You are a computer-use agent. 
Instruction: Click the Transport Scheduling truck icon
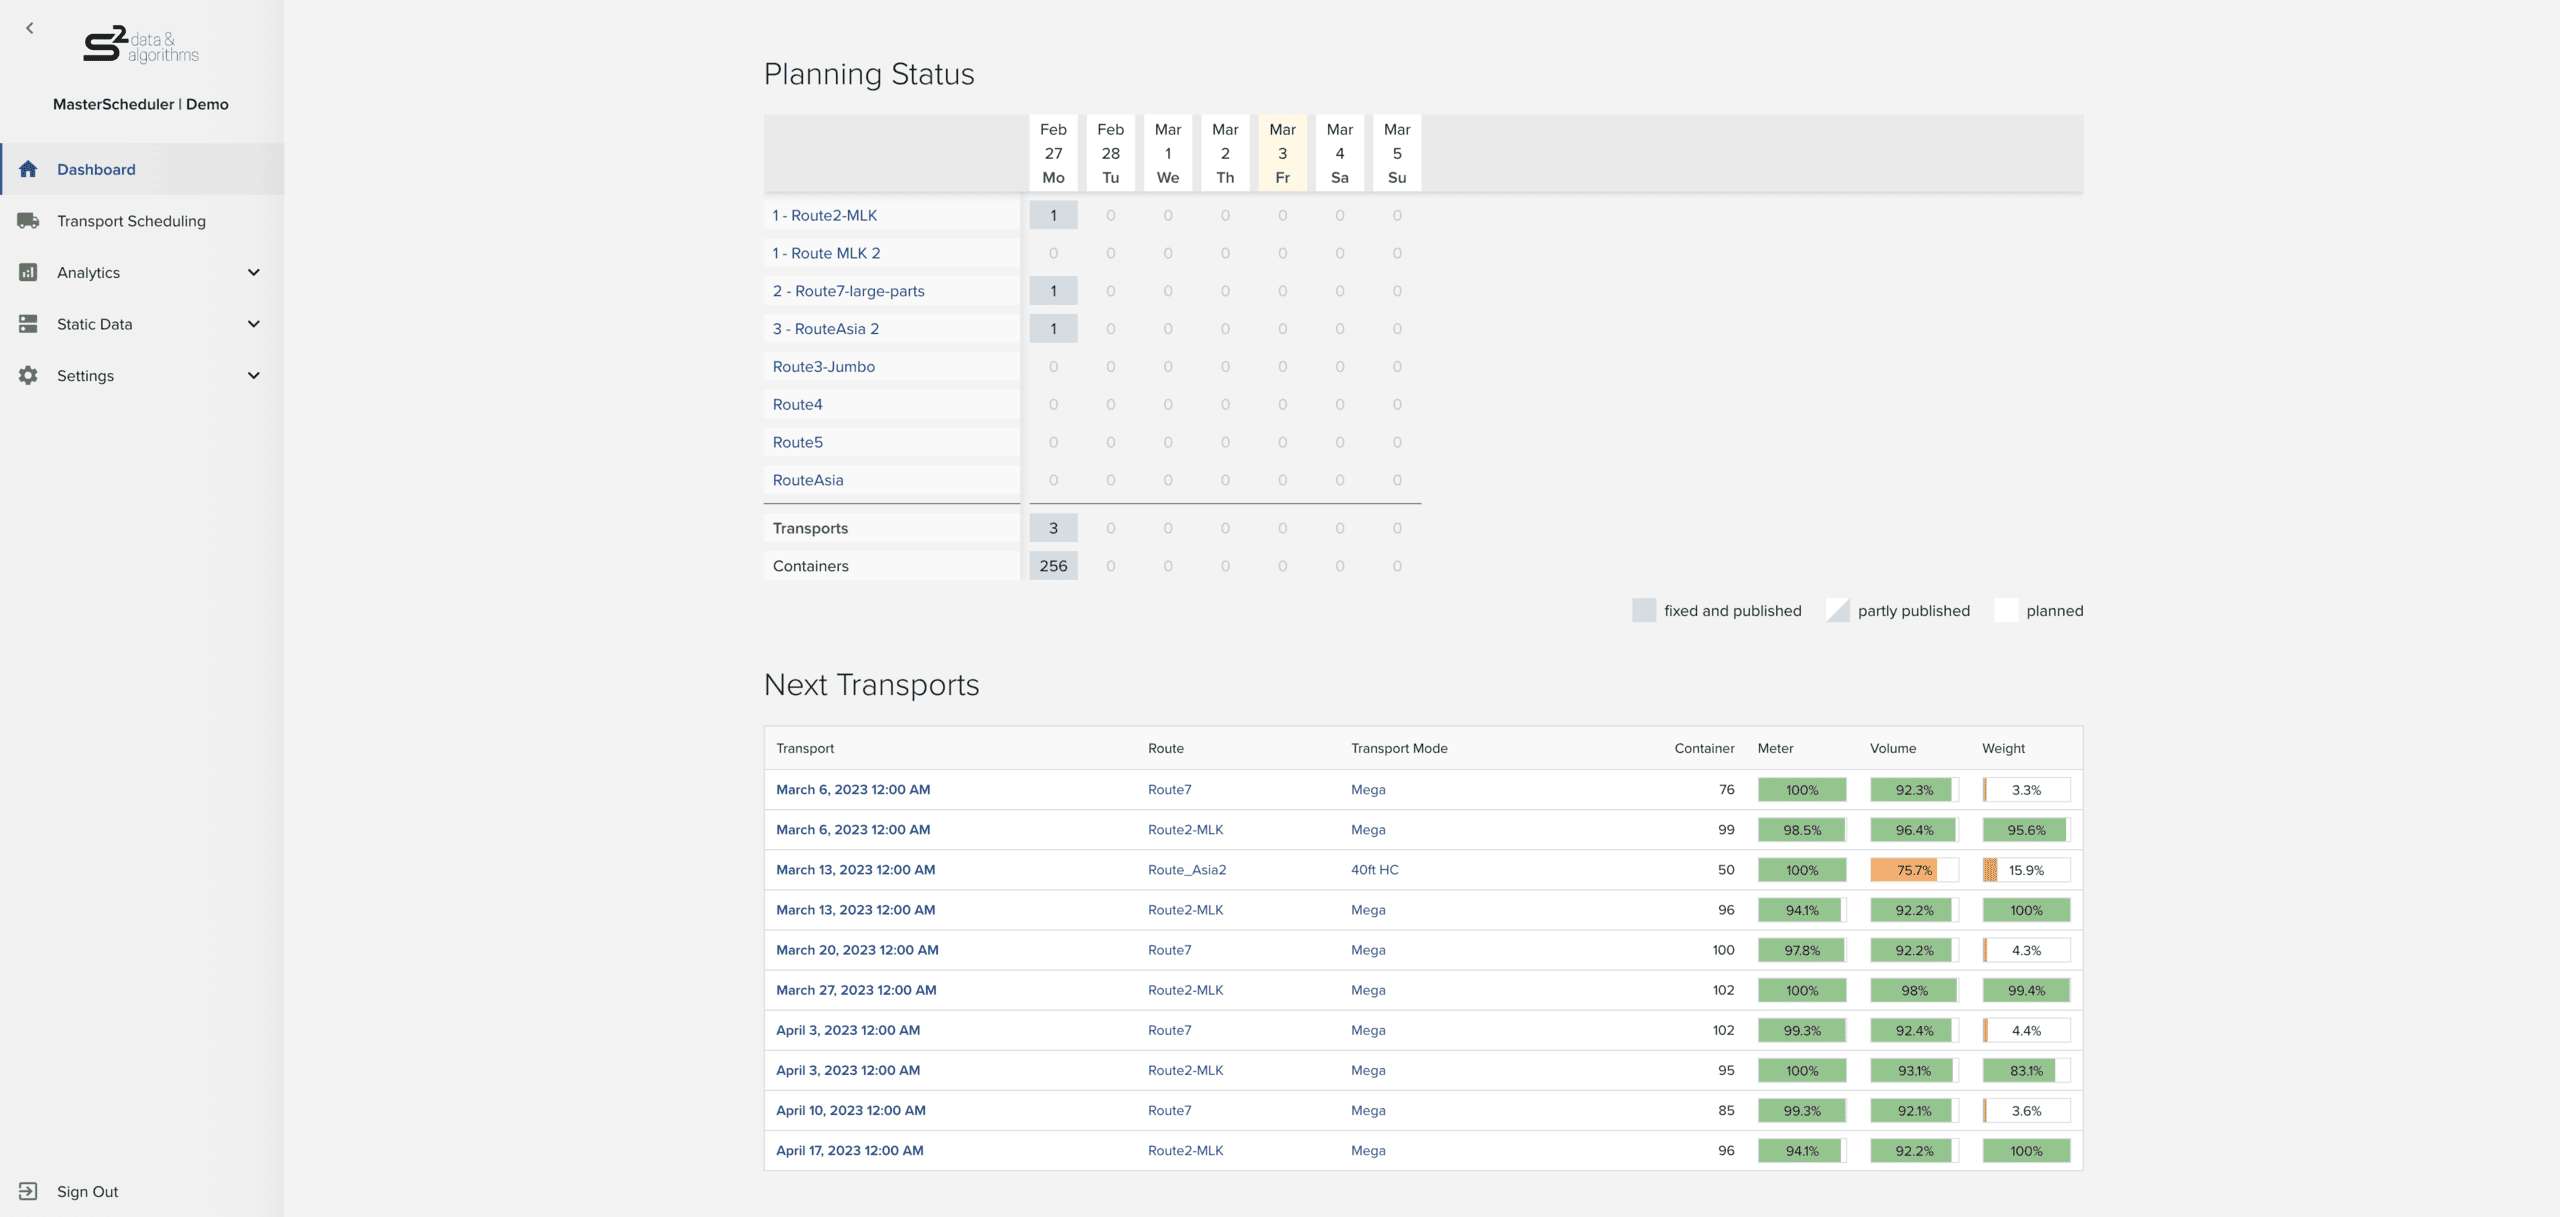click(28, 221)
